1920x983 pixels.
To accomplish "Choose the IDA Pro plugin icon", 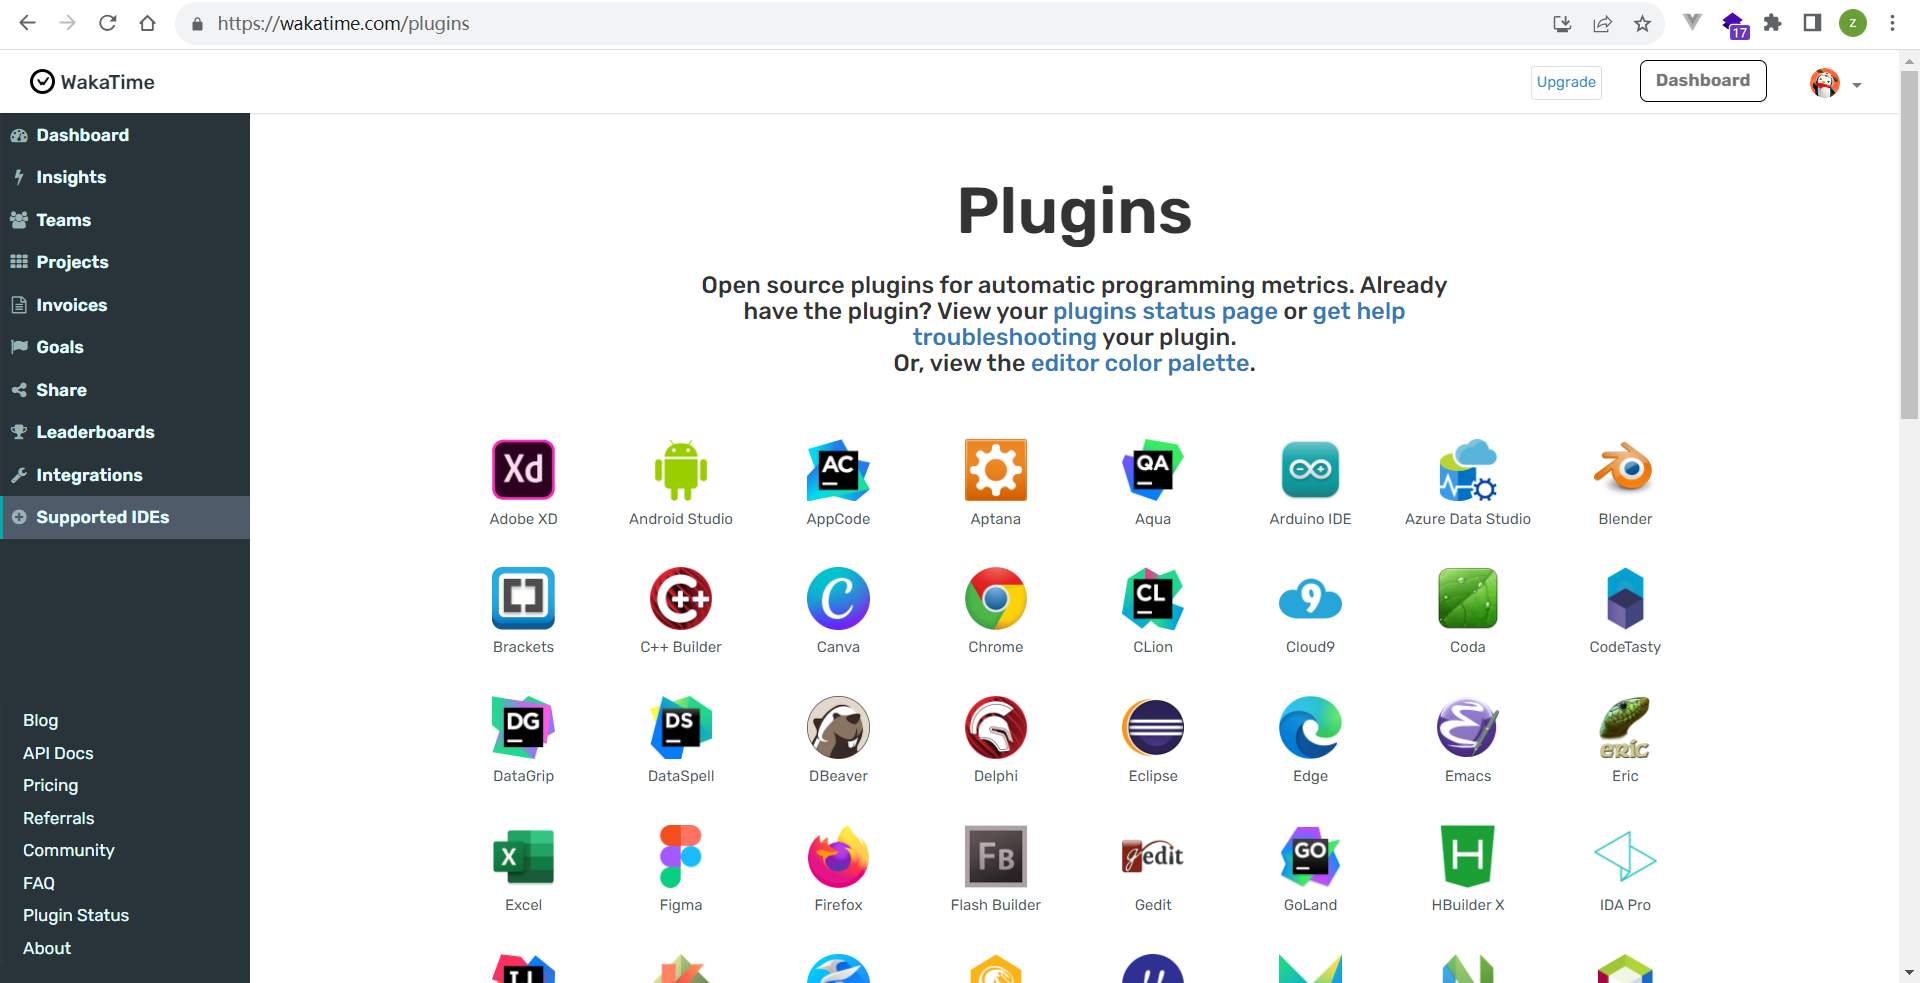I will point(1625,856).
